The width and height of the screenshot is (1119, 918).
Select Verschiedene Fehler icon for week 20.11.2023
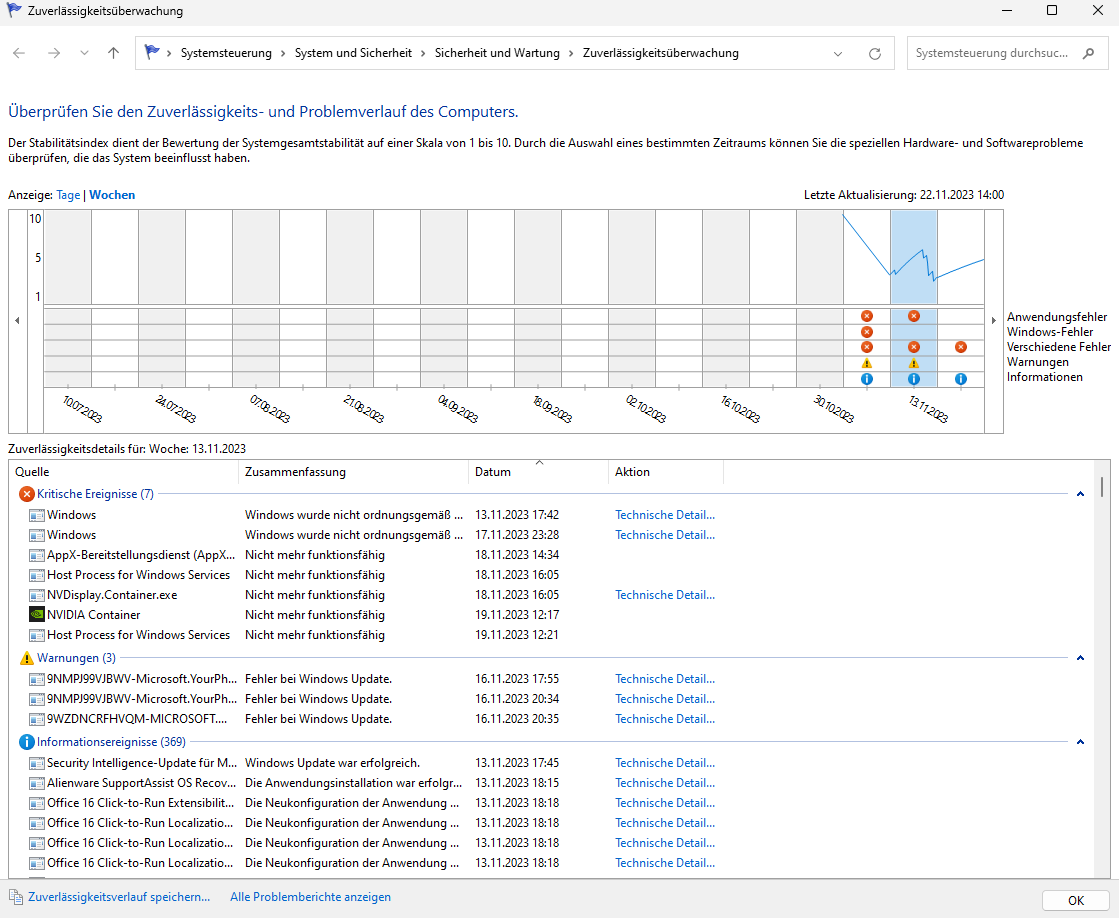pyautogui.click(x=961, y=347)
